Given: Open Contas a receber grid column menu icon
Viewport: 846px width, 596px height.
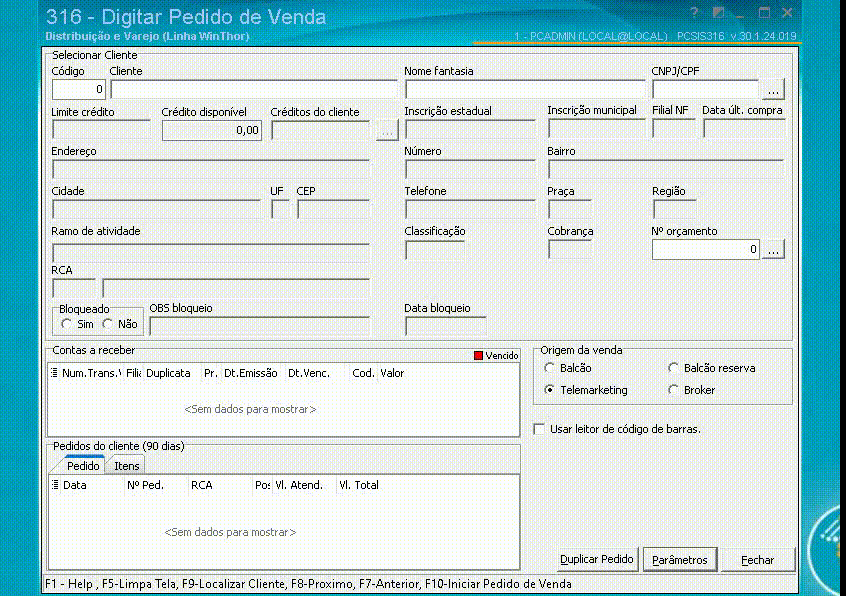Looking at the screenshot, I should point(54,373).
